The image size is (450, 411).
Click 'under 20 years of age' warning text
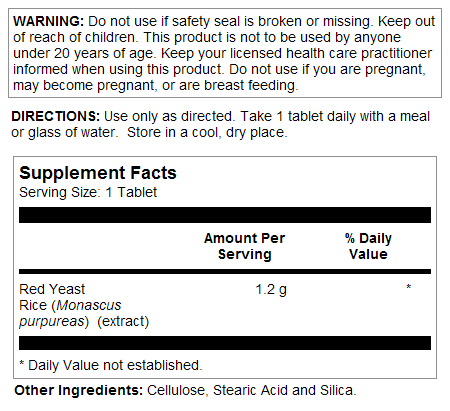pos(83,54)
